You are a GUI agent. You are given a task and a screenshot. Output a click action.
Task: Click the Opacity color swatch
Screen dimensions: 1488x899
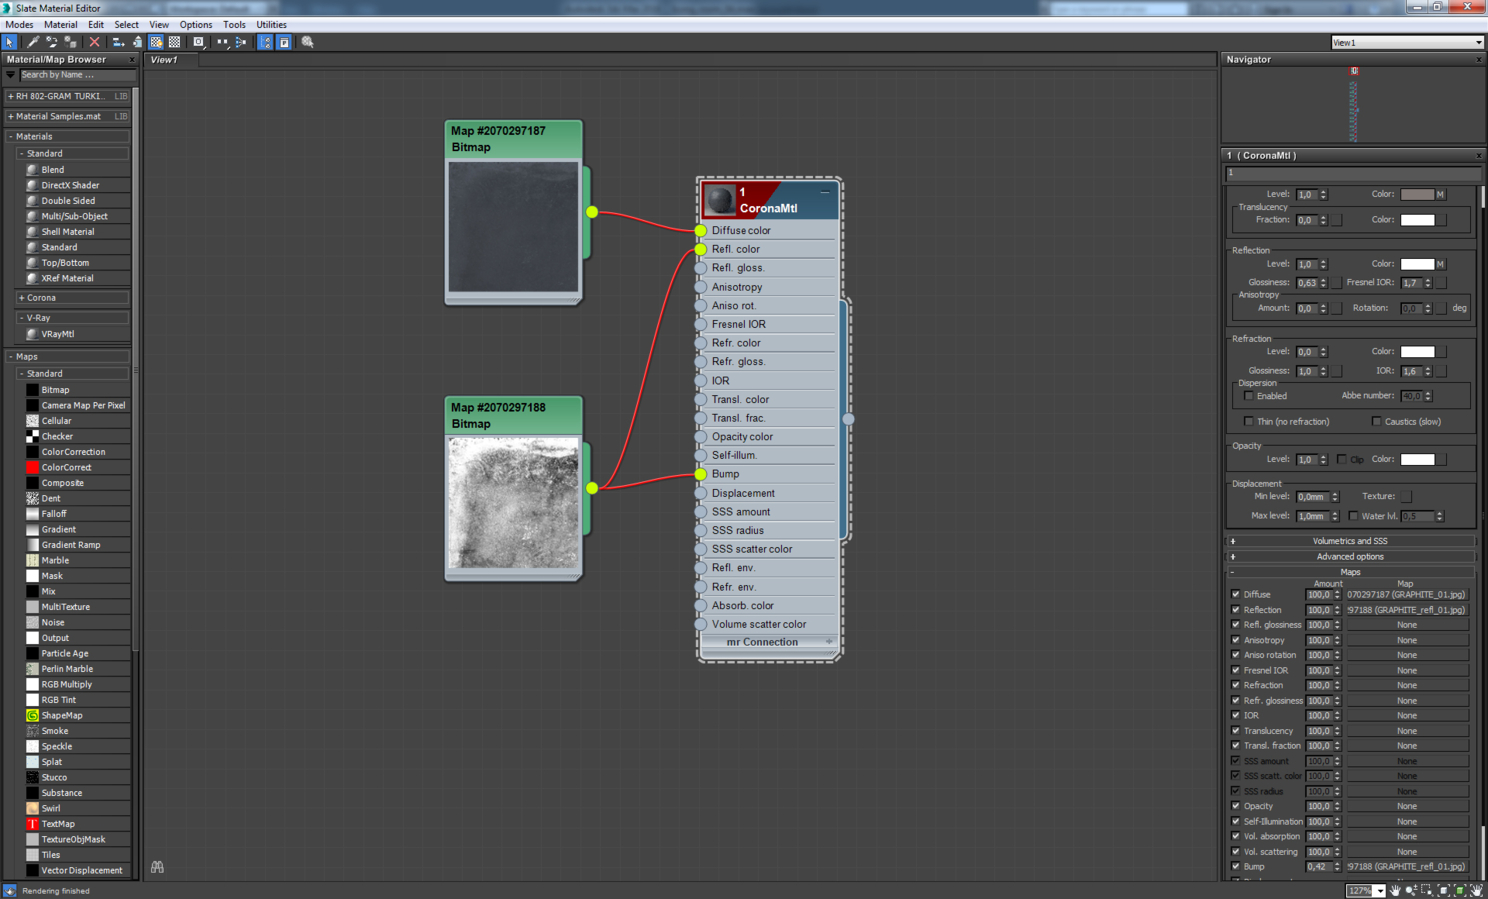1417,459
